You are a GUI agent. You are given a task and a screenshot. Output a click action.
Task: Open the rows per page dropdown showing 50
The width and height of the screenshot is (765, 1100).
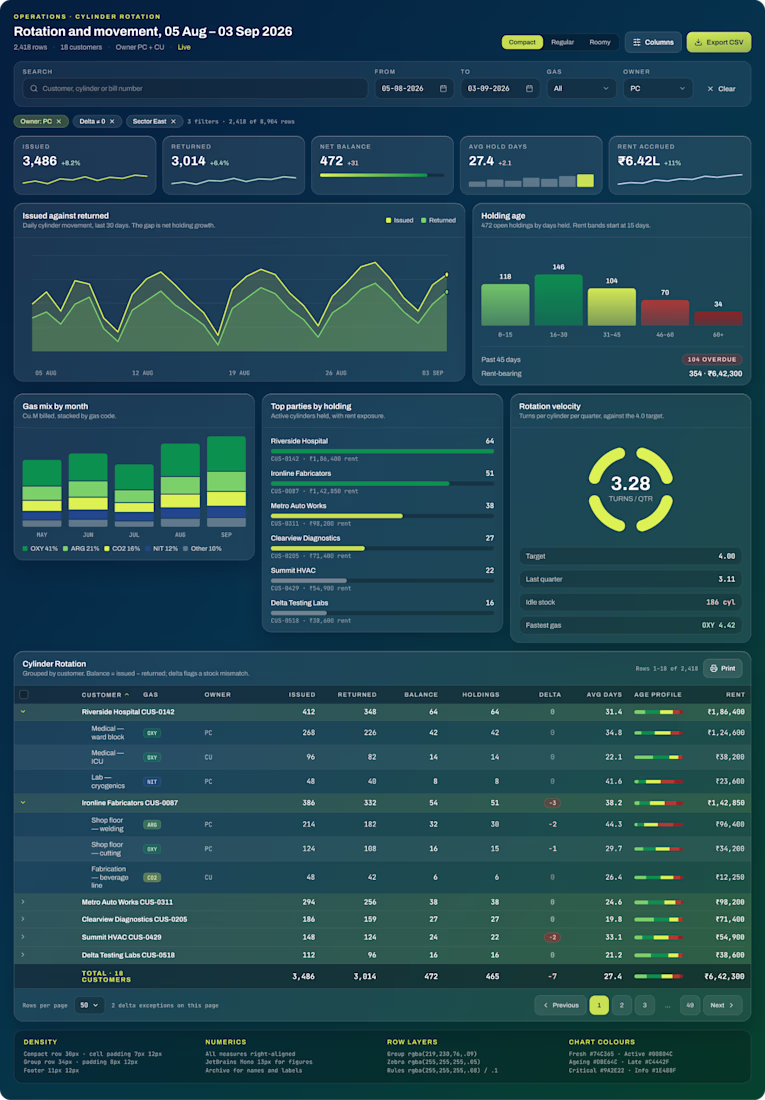[x=90, y=1005]
